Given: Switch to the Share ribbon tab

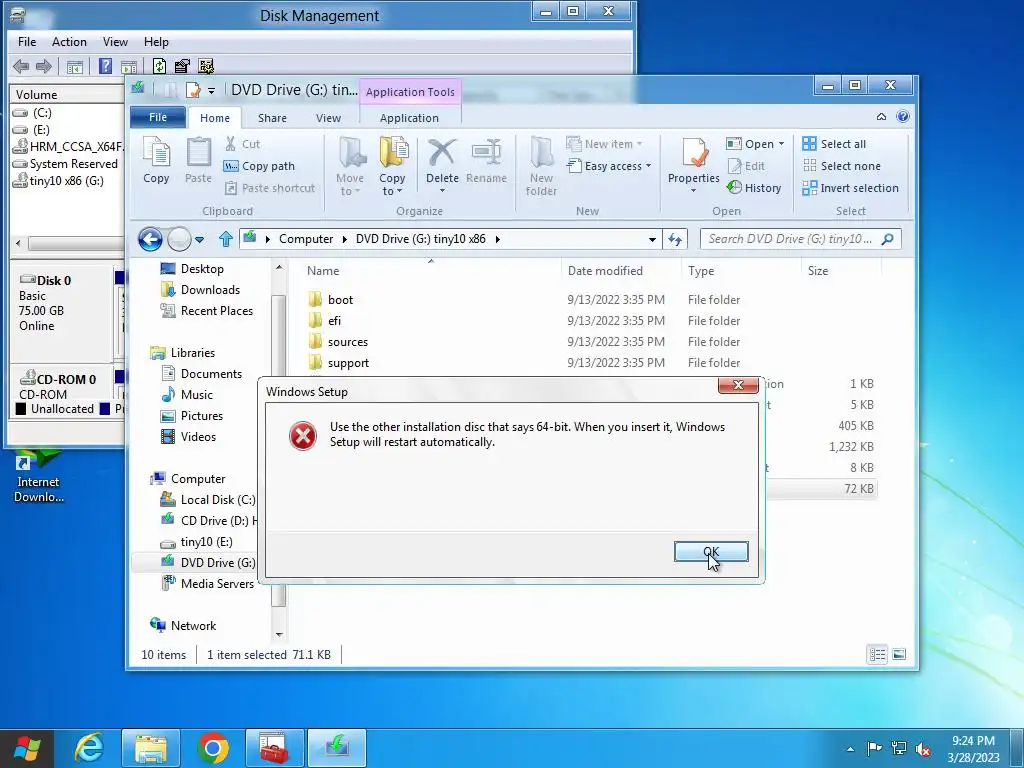Looking at the screenshot, I should coord(272,118).
